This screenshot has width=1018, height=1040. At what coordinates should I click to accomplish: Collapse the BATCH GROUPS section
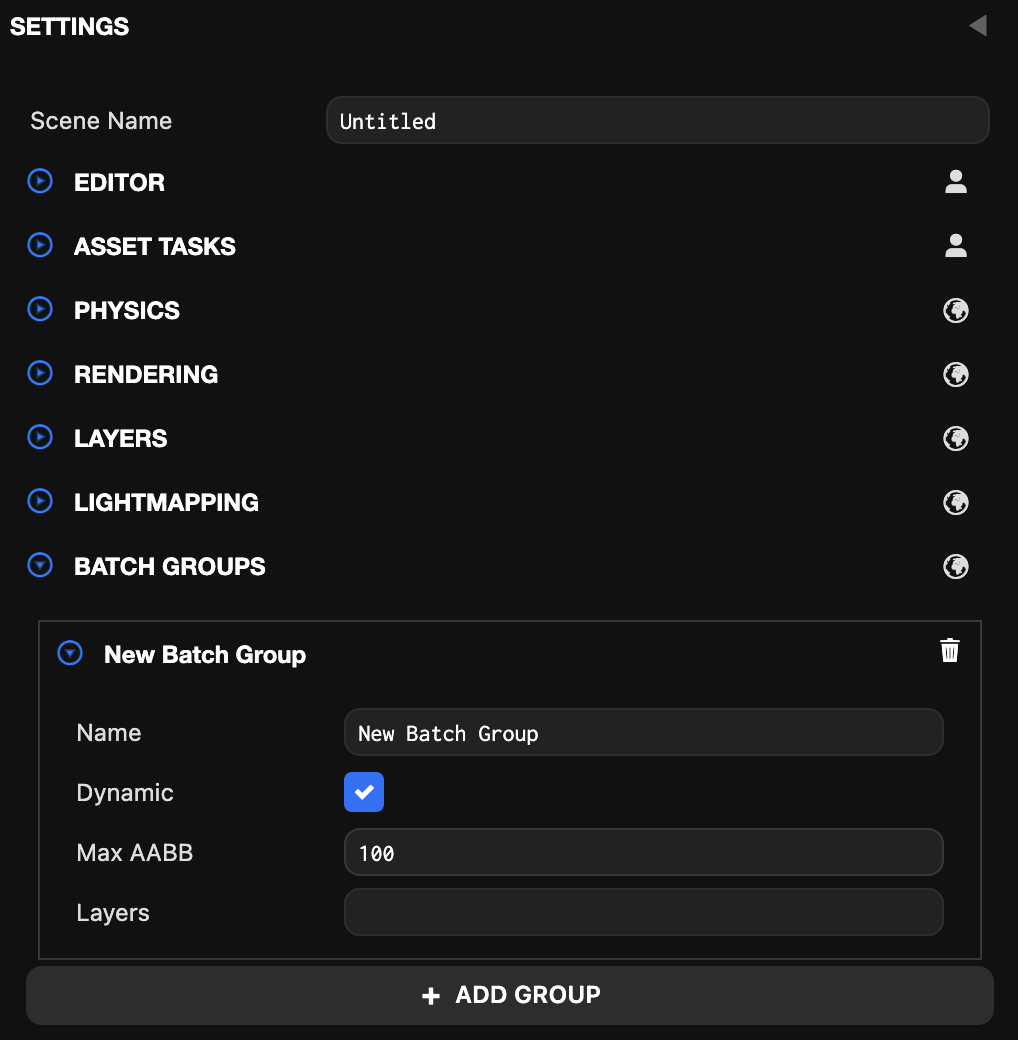click(40, 565)
